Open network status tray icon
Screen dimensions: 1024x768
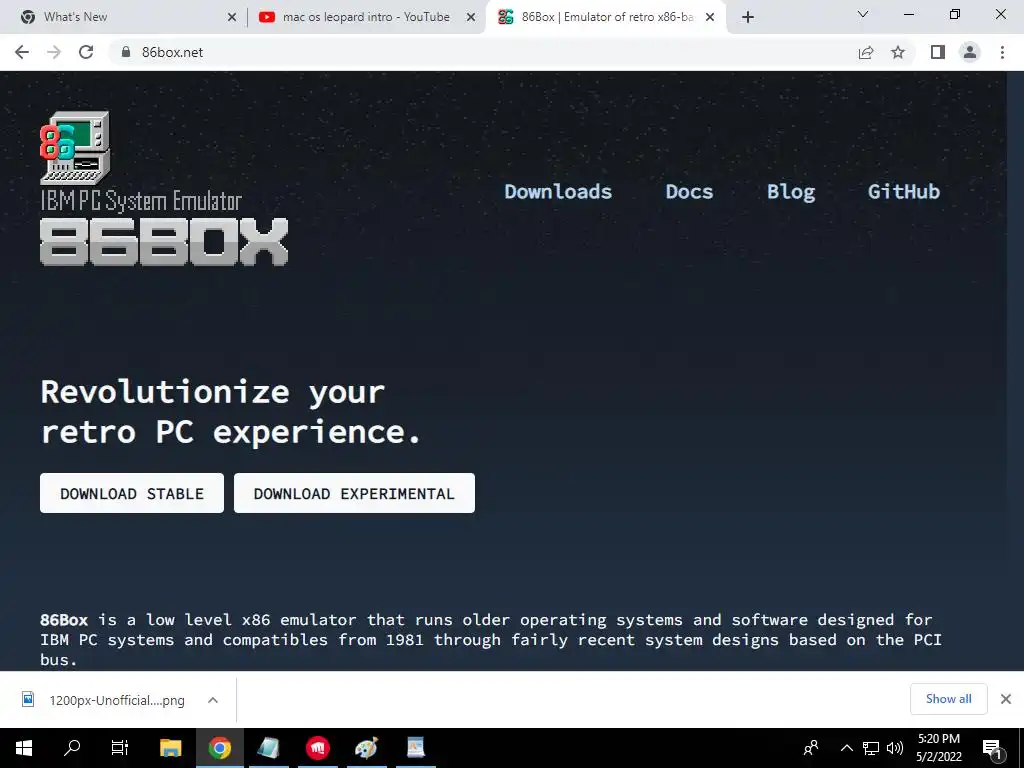click(871, 748)
